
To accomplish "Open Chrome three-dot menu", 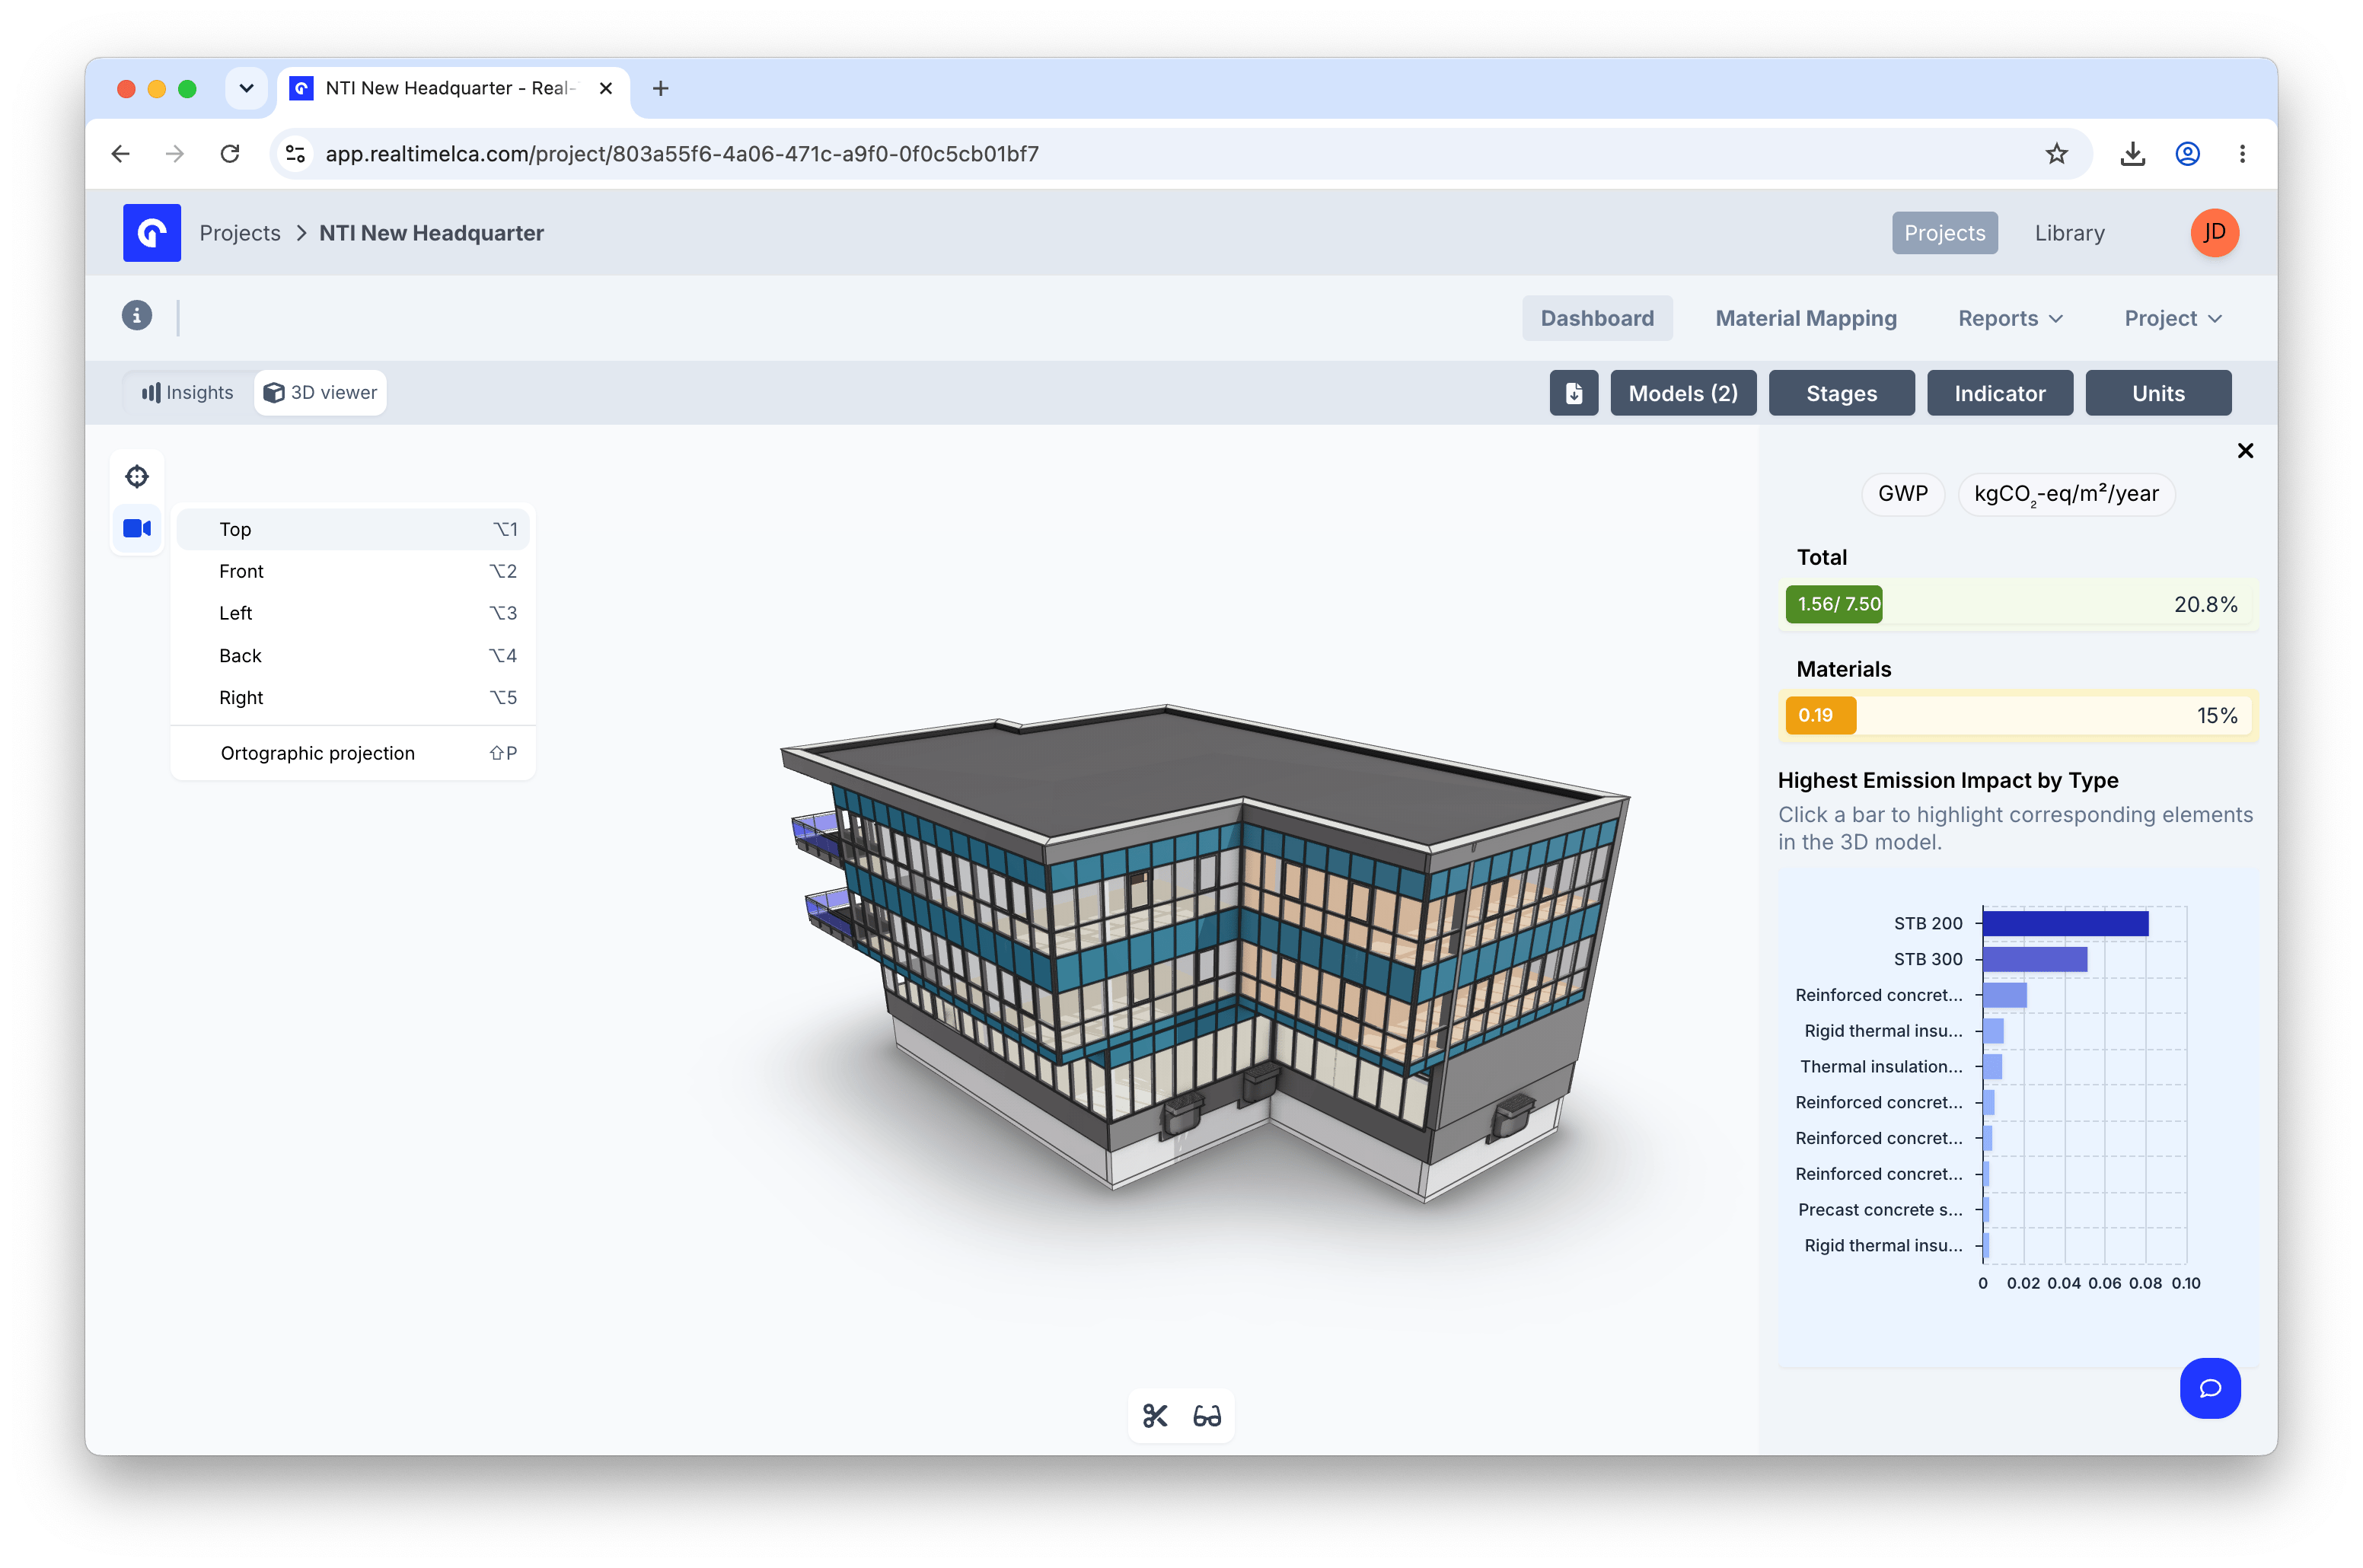I will 2242,154.
